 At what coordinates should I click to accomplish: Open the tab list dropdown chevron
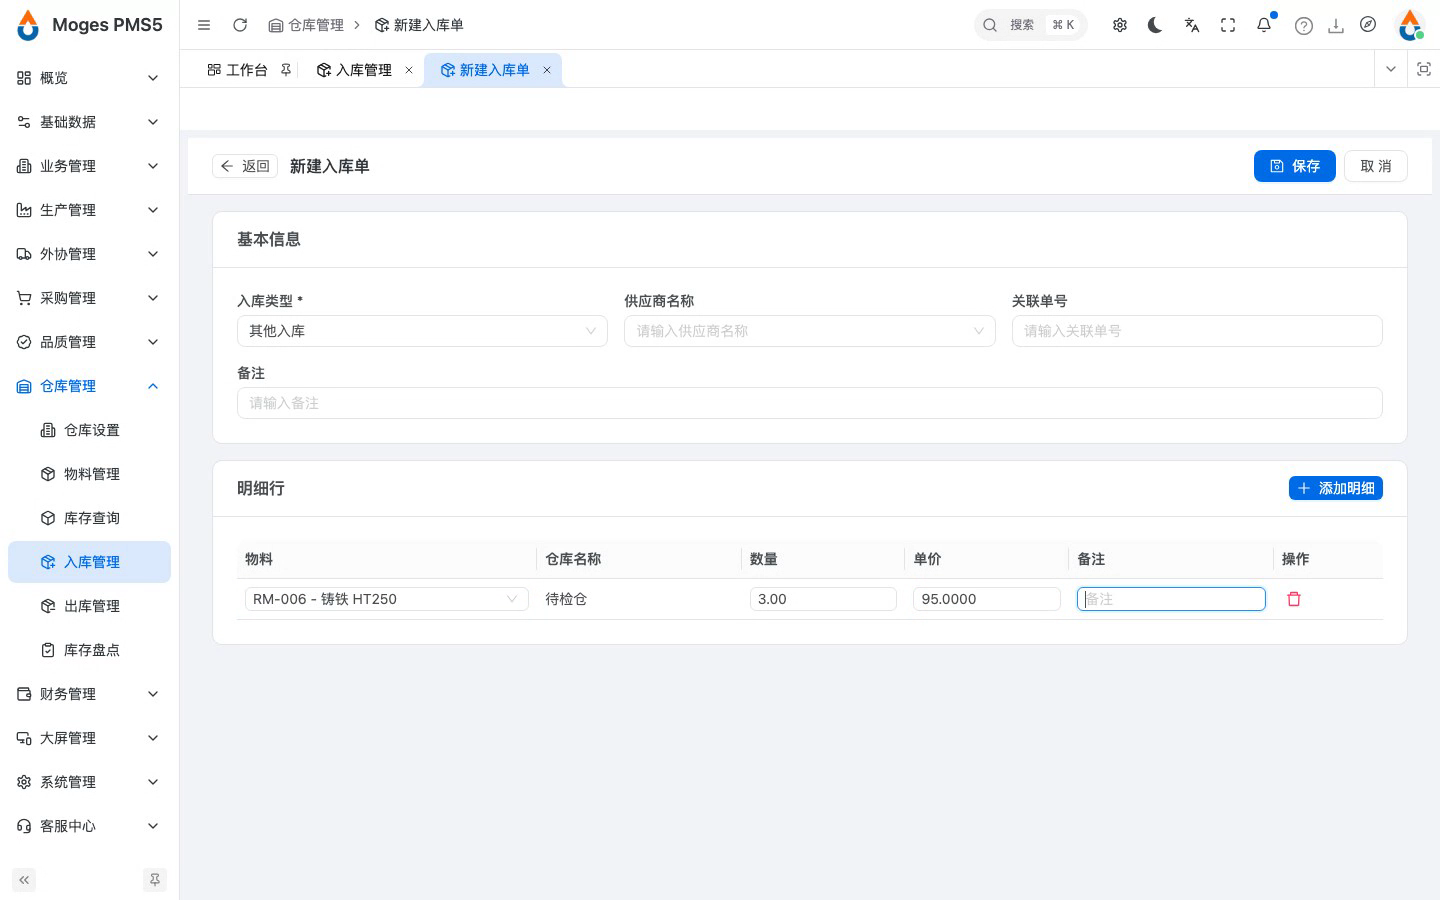click(1391, 69)
